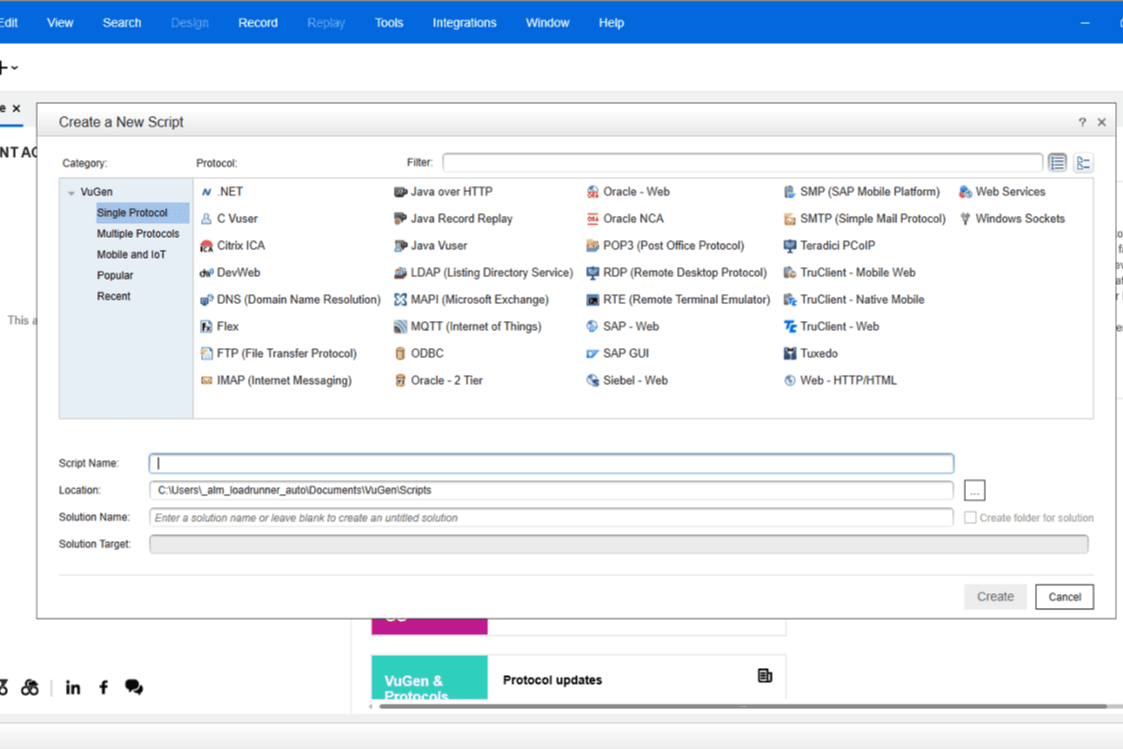This screenshot has height=749, width=1123.
Task: Choose the FTP (File Transfer Protocol) icon
Action: click(x=206, y=354)
